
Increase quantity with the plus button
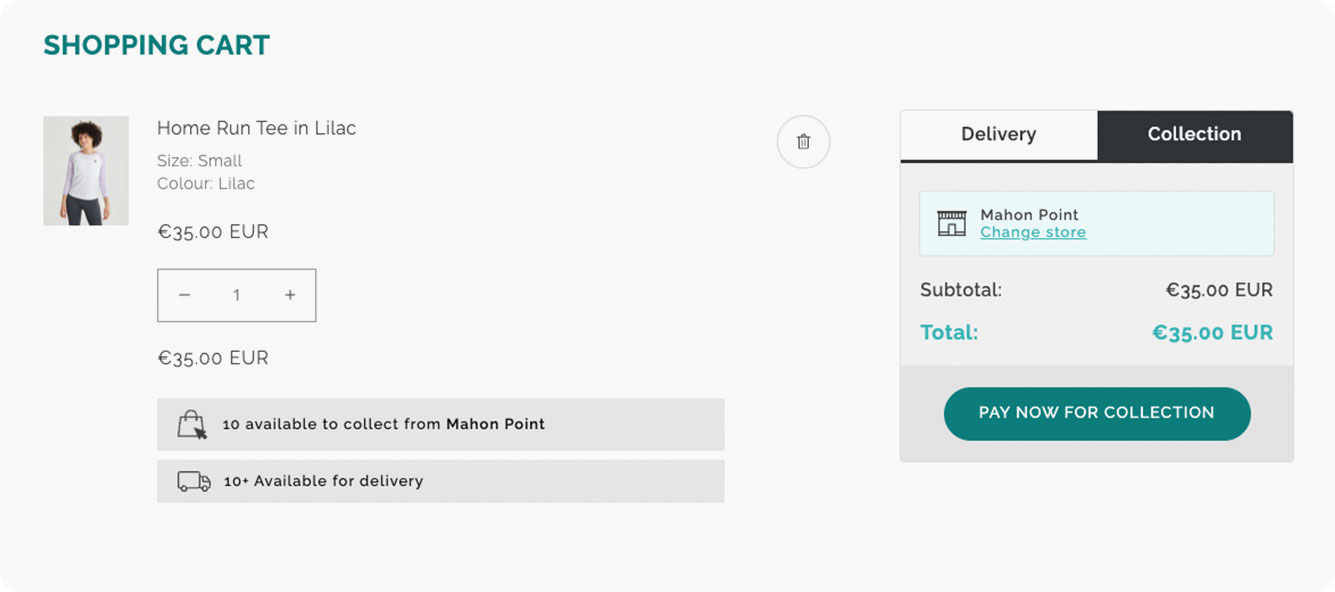(x=290, y=295)
